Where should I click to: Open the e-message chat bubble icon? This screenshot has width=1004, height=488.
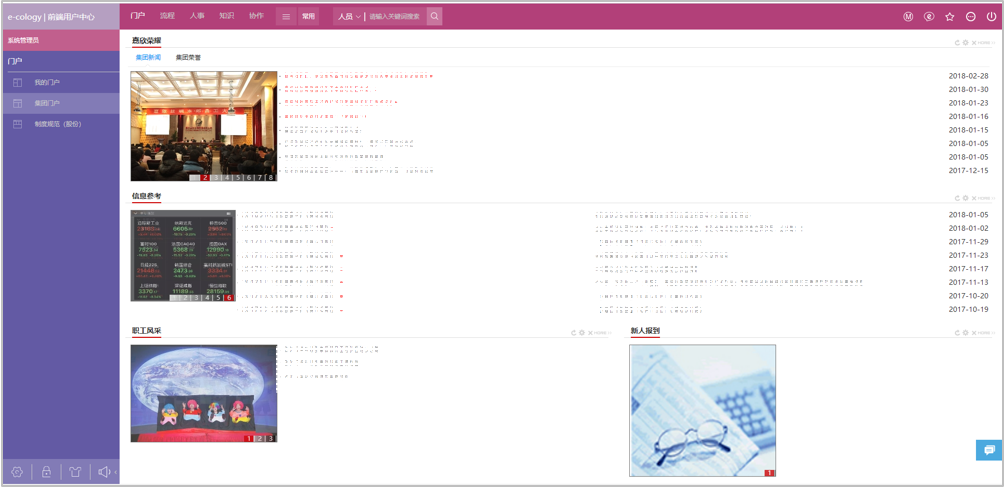[x=928, y=17]
